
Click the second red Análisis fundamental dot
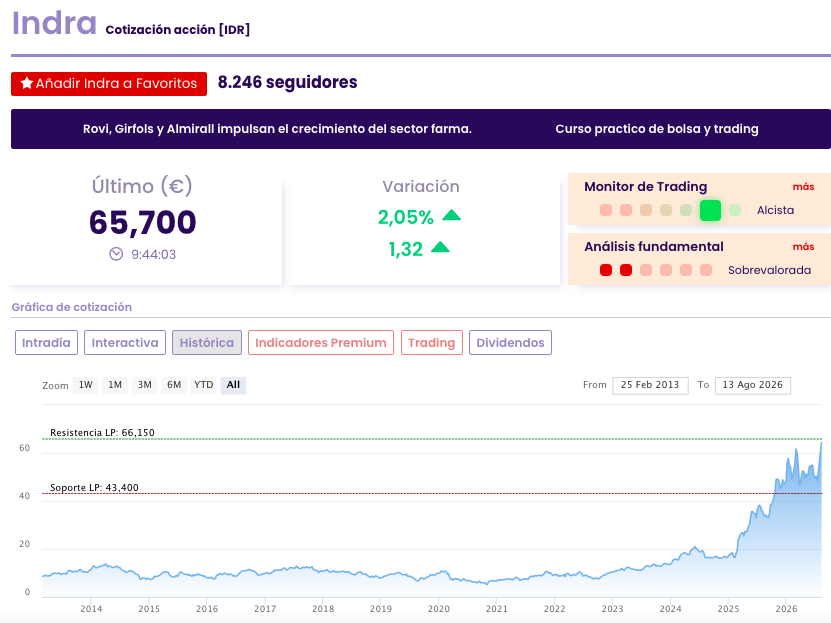click(x=626, y=270)
